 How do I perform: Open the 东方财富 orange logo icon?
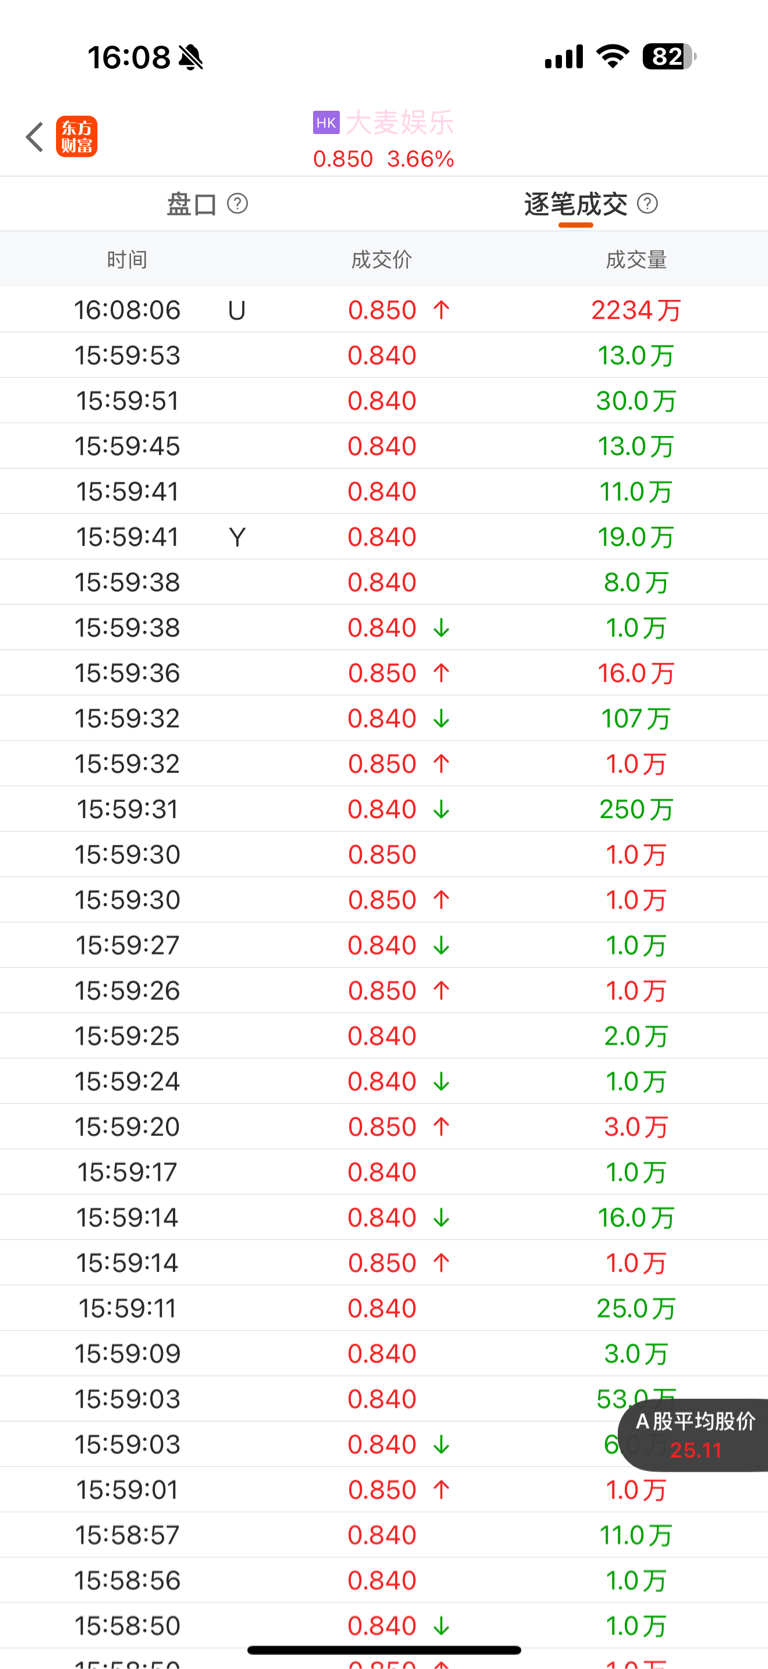pyautogui.click(x=77, y=137)
